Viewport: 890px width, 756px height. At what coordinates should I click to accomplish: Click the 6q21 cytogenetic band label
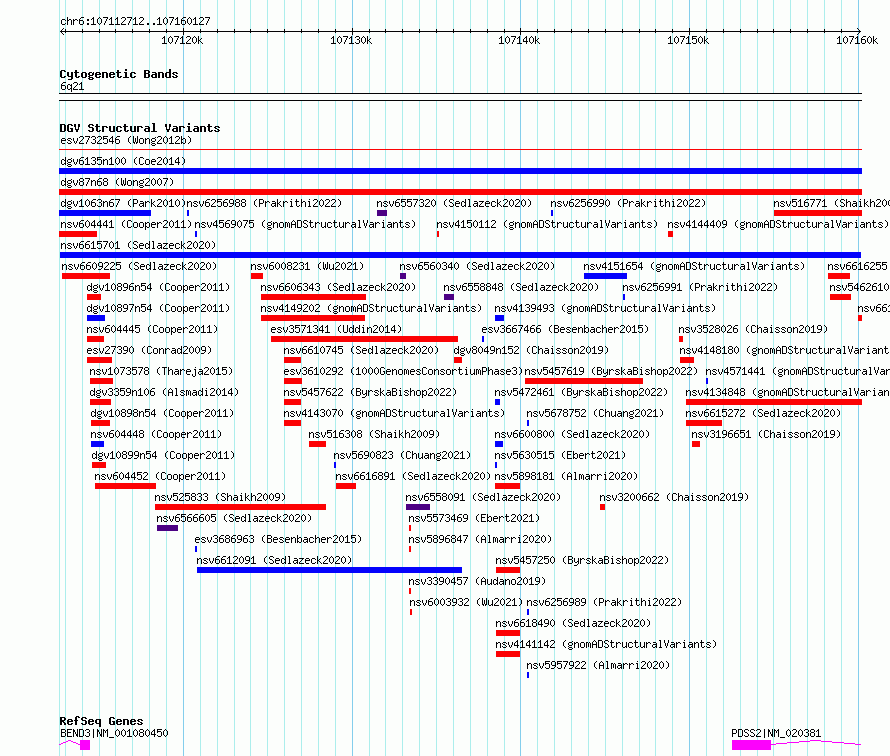coord(72,86)
